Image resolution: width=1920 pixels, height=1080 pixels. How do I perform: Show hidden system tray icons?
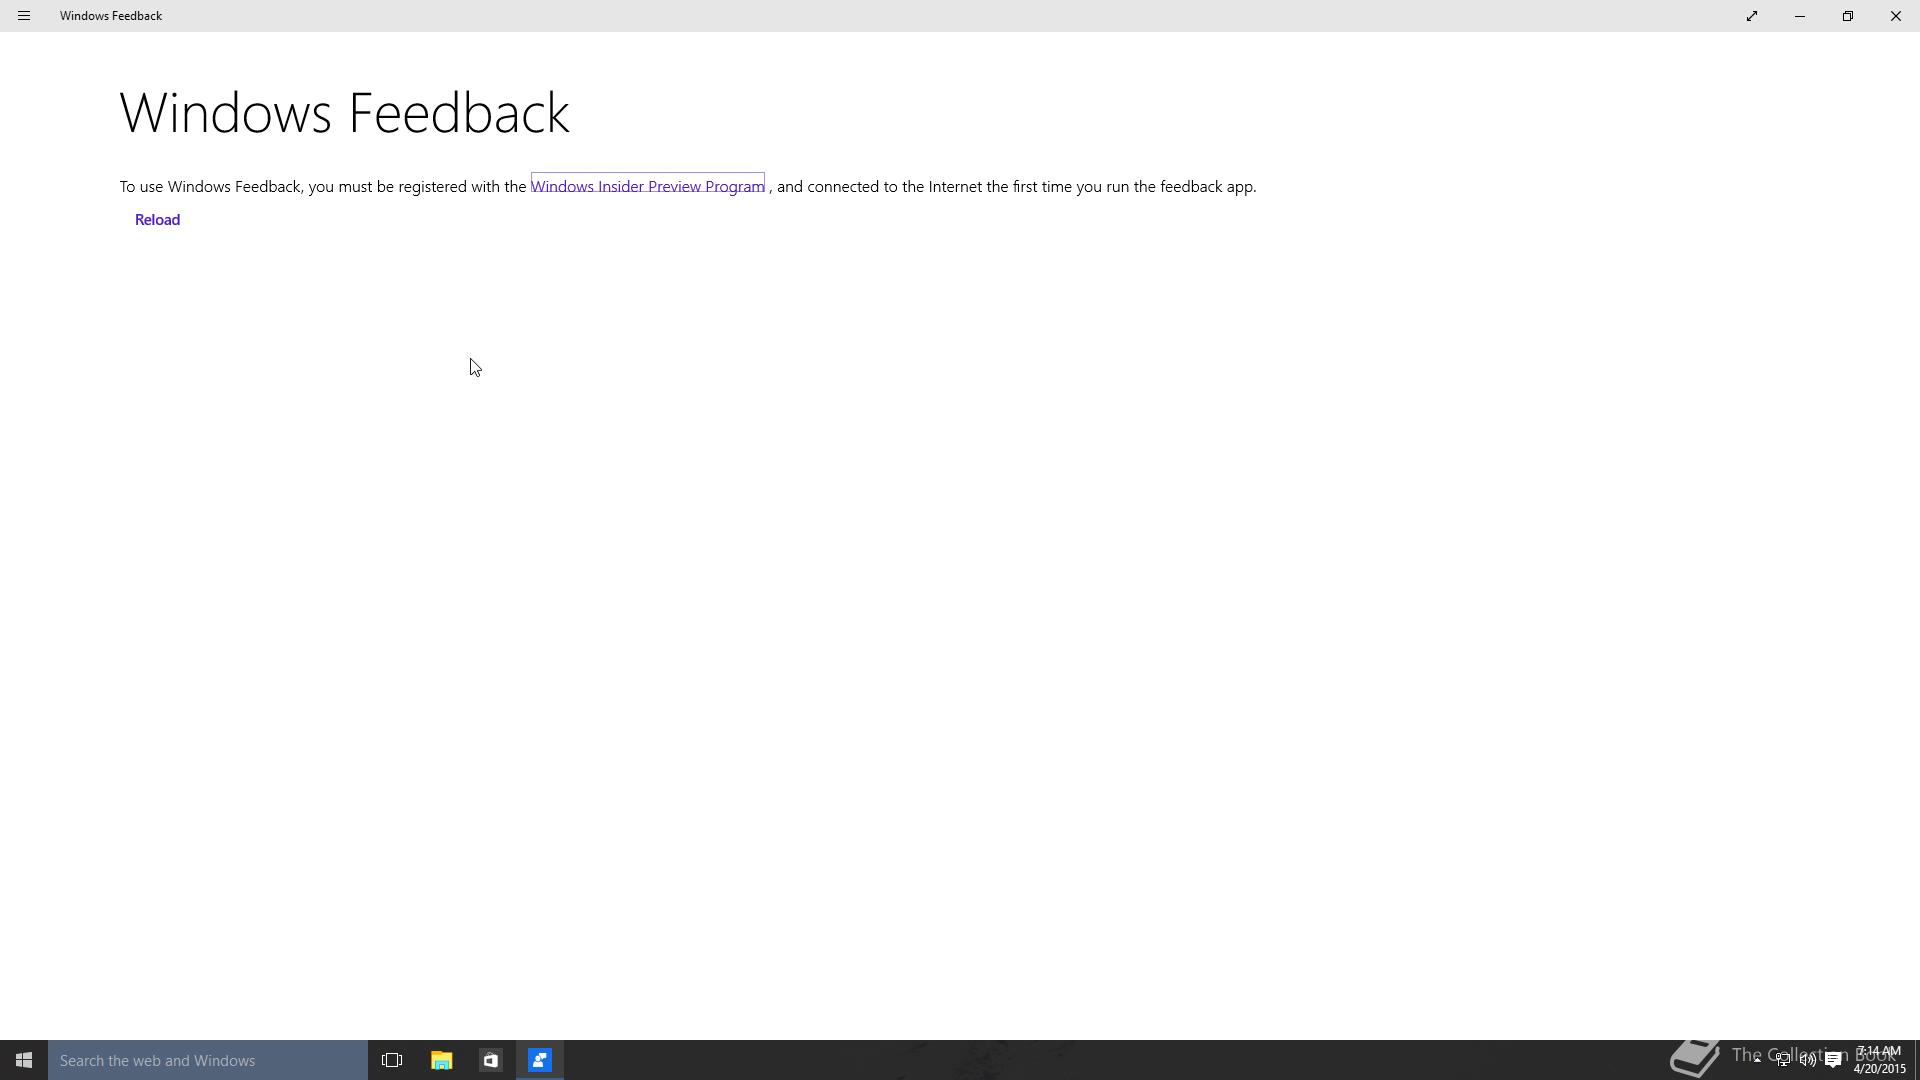pyautogui.click(x=1757, y=1060)
